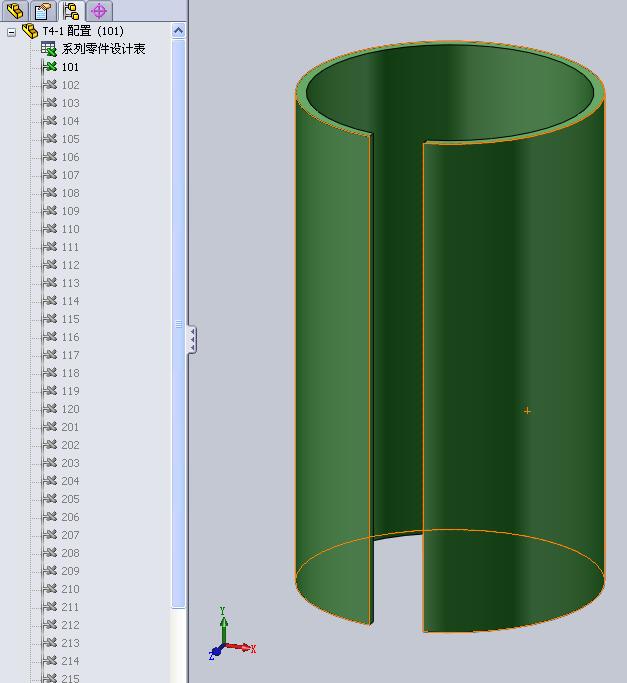Select configuration 209 text
This screenshot has width=627, height=683.
pyautogui.click(x=70, y=571)
